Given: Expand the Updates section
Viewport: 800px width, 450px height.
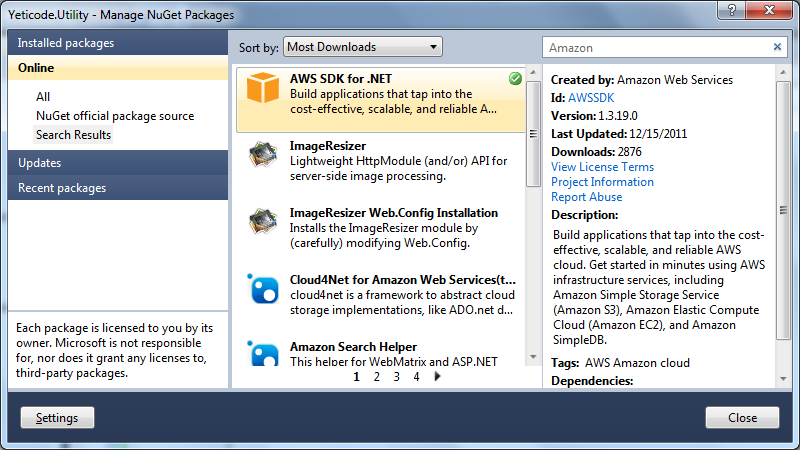Looking at the screenshot, I should pos(118,163).
